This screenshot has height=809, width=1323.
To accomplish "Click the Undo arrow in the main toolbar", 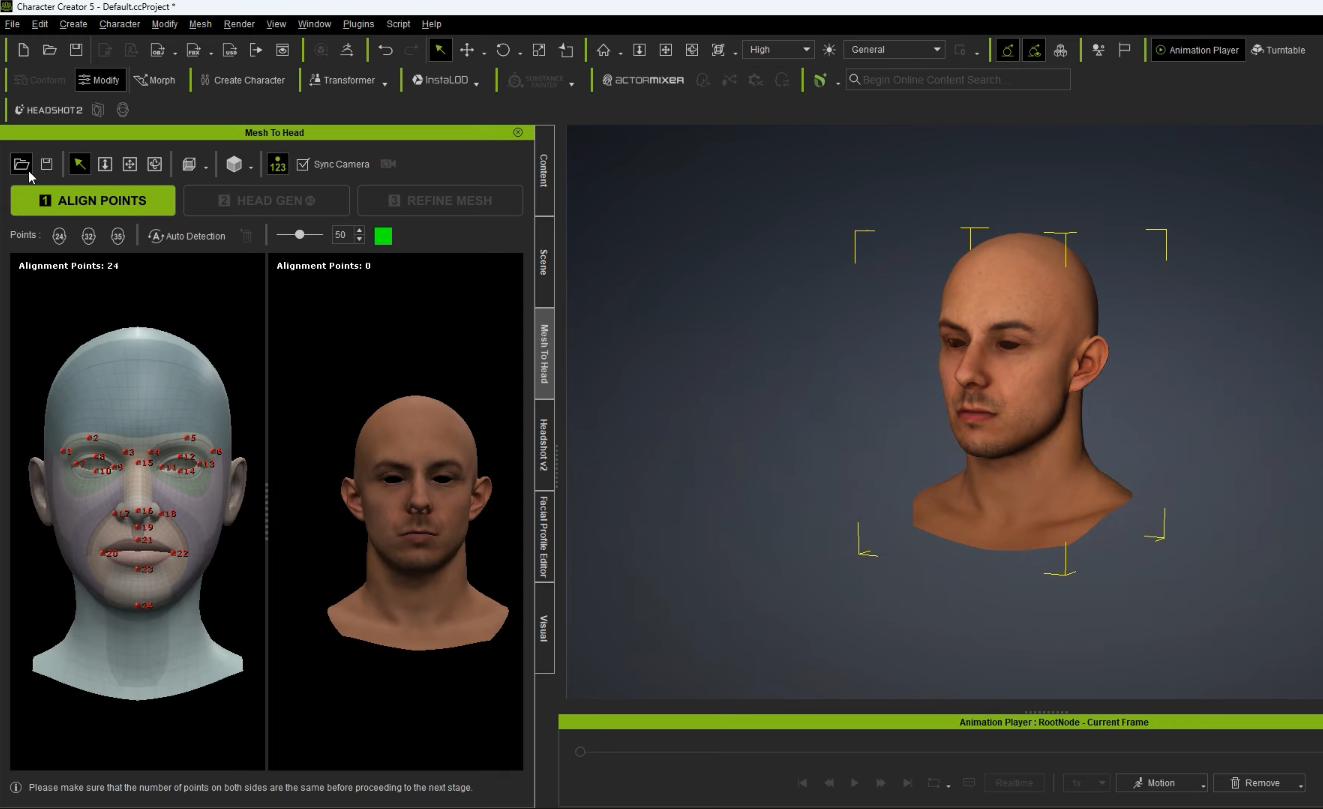I will pos(385,50).
